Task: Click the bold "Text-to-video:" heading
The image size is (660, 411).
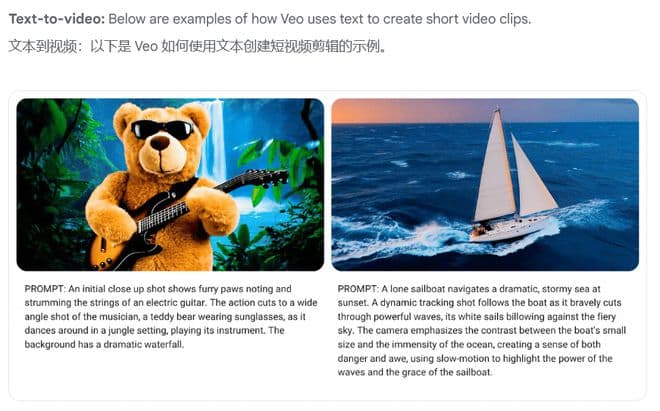Action: point(57,19)
